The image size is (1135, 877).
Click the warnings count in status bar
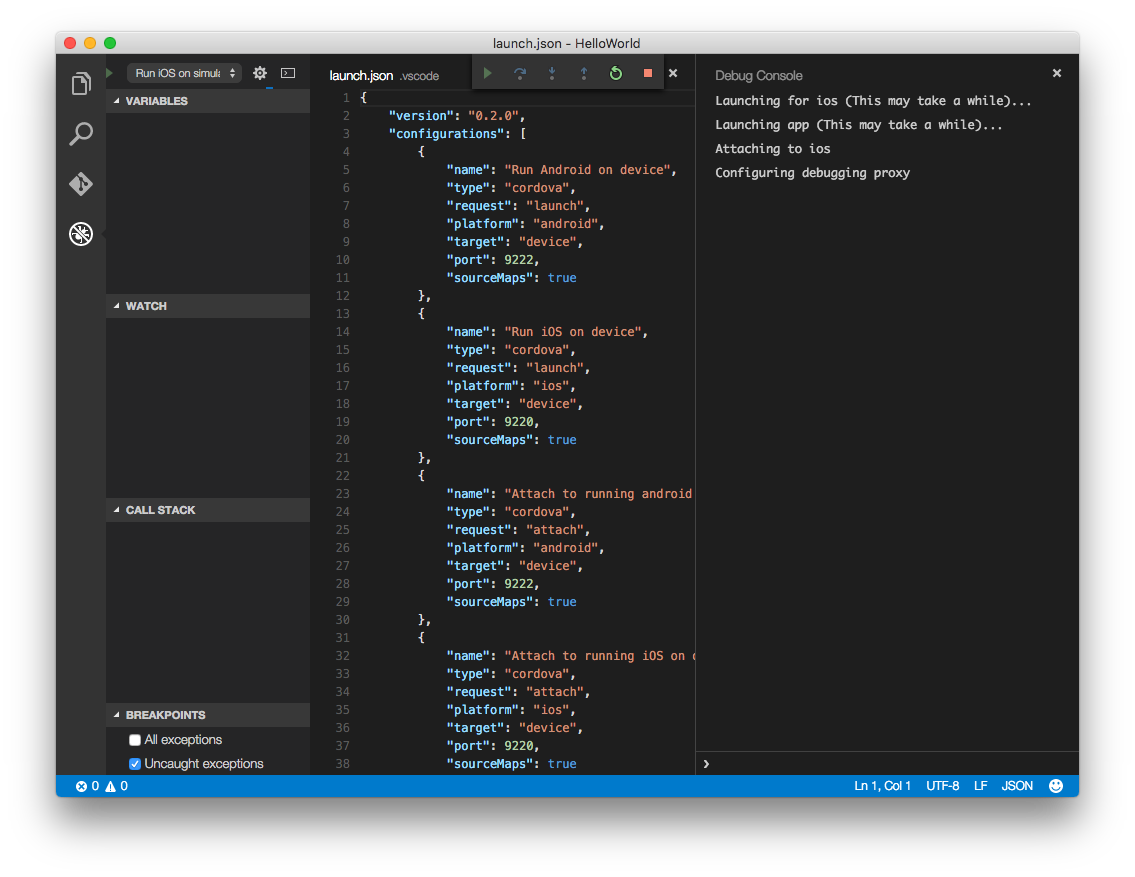(x=117, y=787)
